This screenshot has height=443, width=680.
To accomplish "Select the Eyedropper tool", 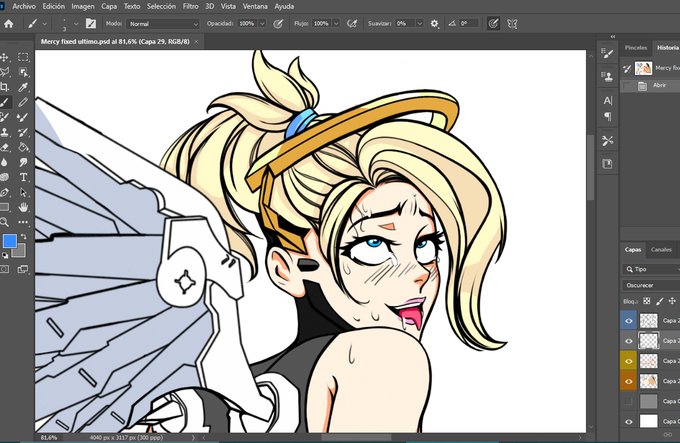I will pyautogui.click(x=23, y=87).
